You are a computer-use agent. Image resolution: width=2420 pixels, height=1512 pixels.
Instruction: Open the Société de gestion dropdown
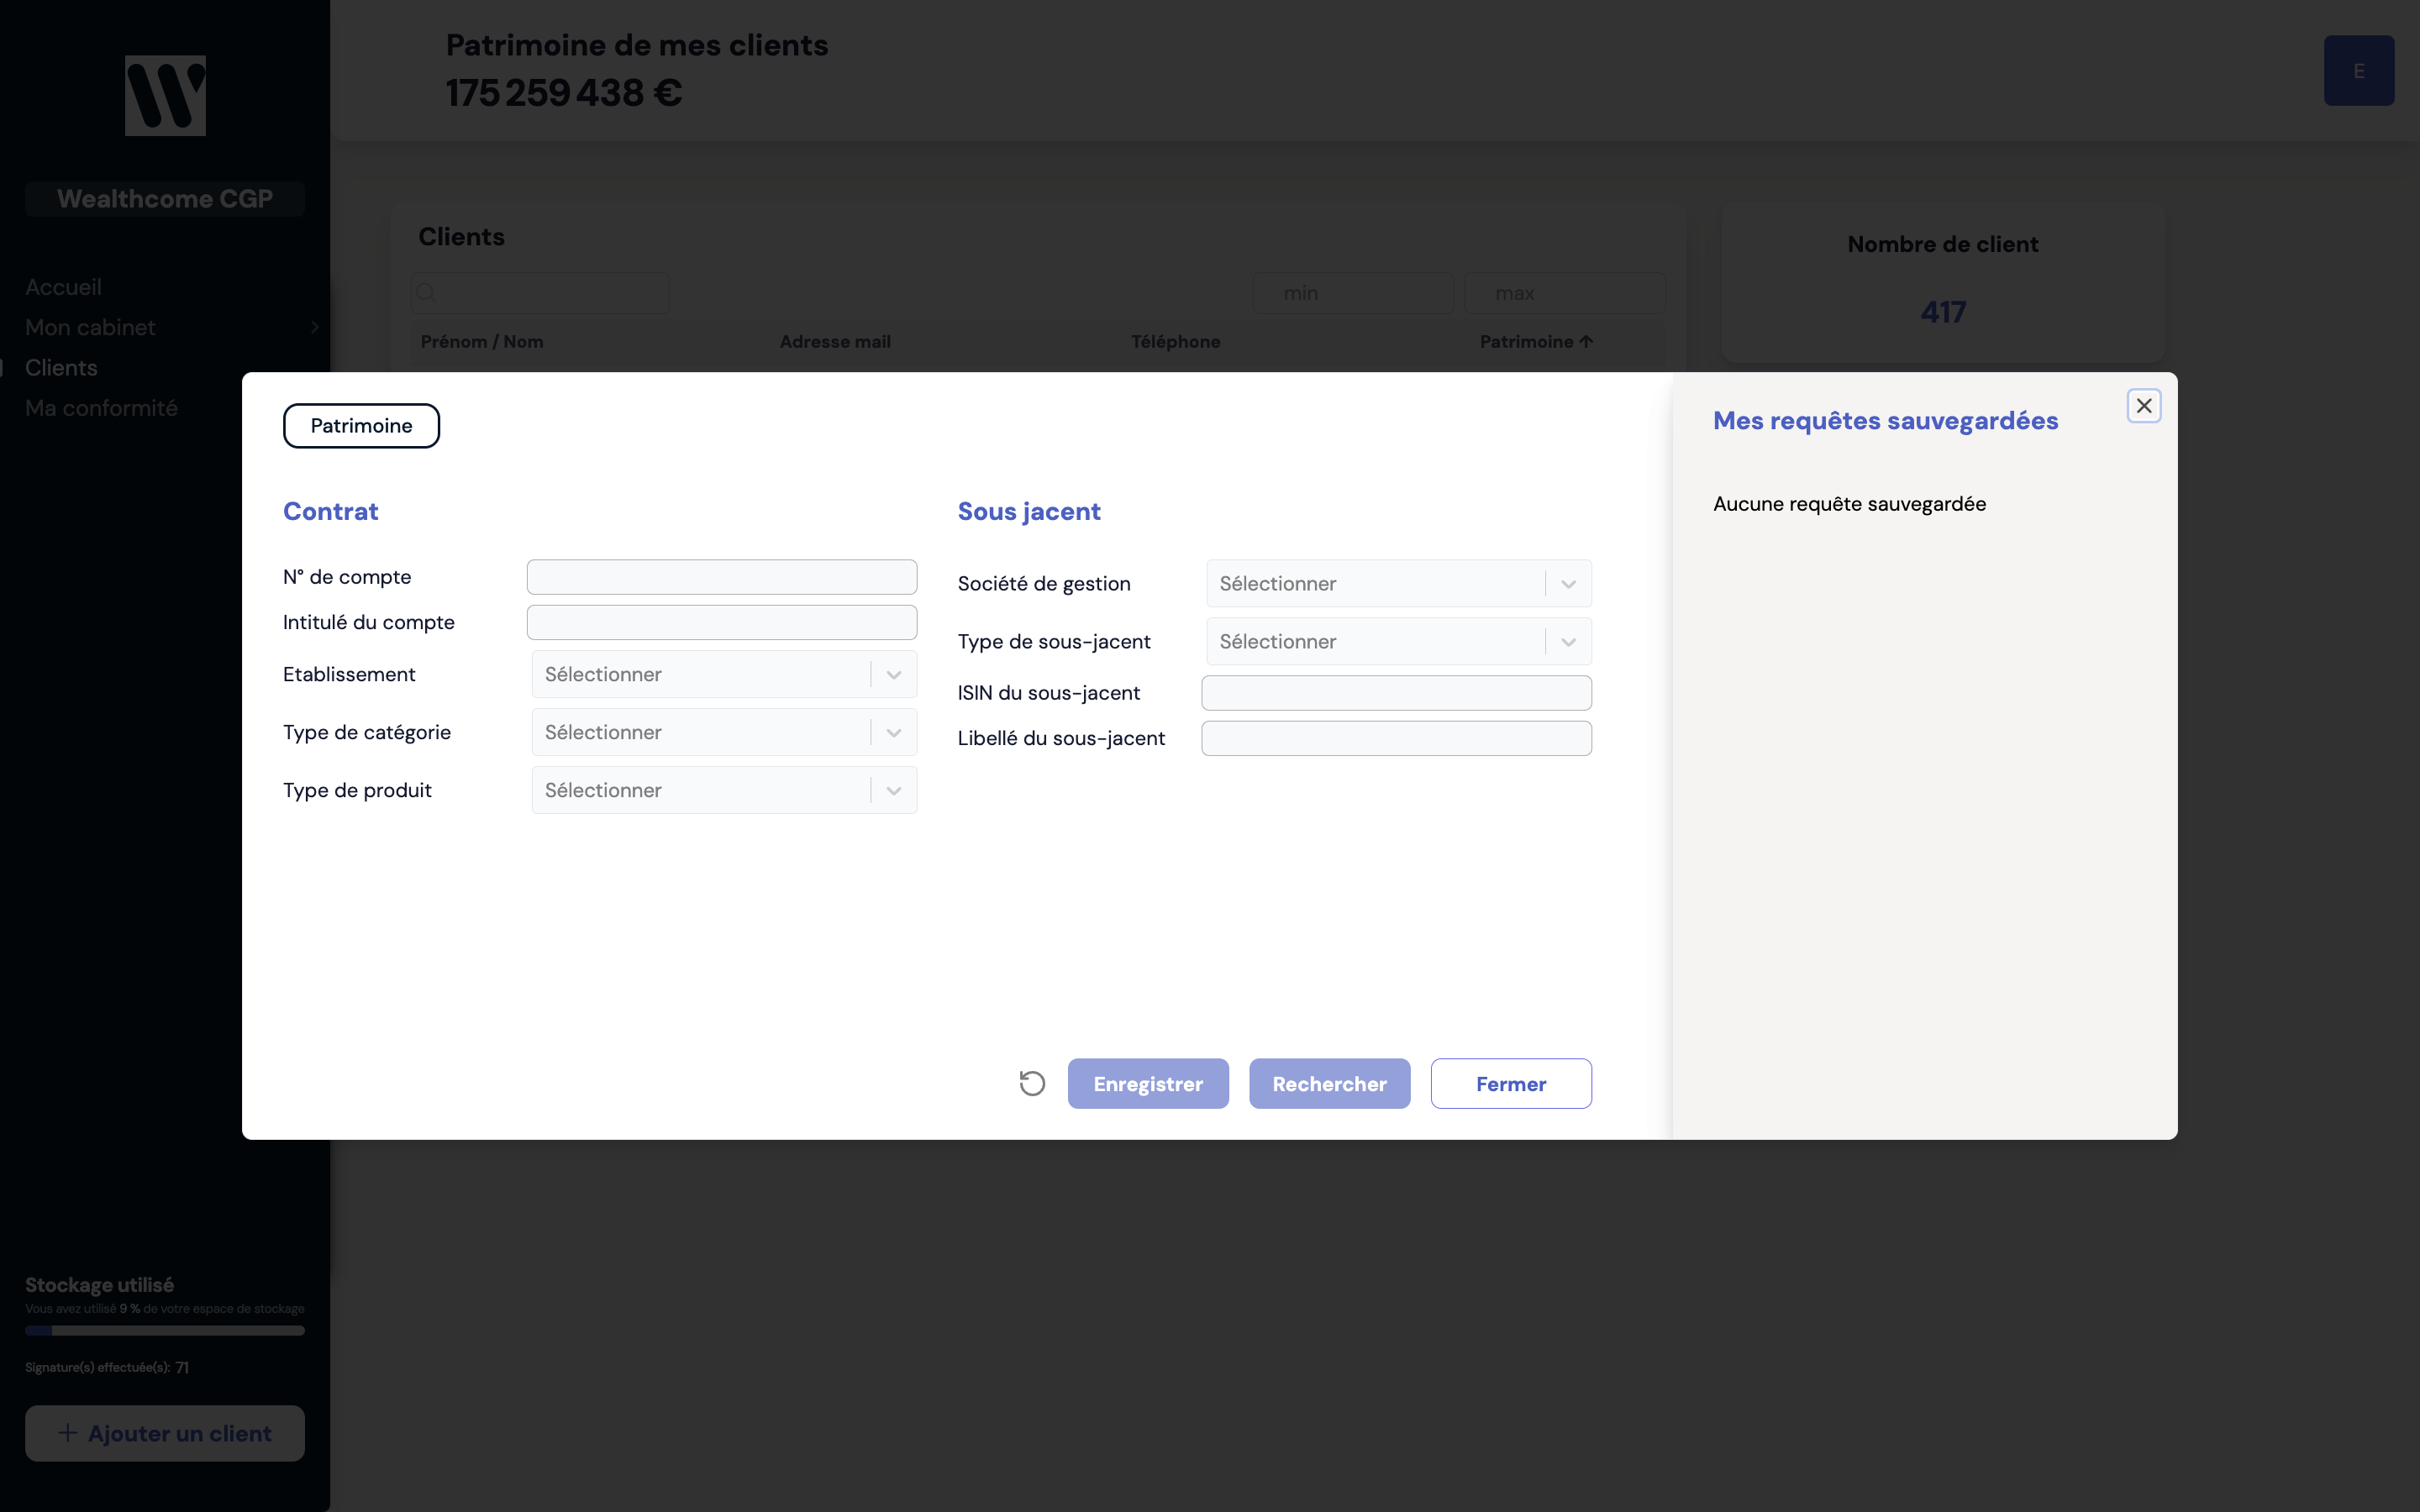(x=1399, y=583)
